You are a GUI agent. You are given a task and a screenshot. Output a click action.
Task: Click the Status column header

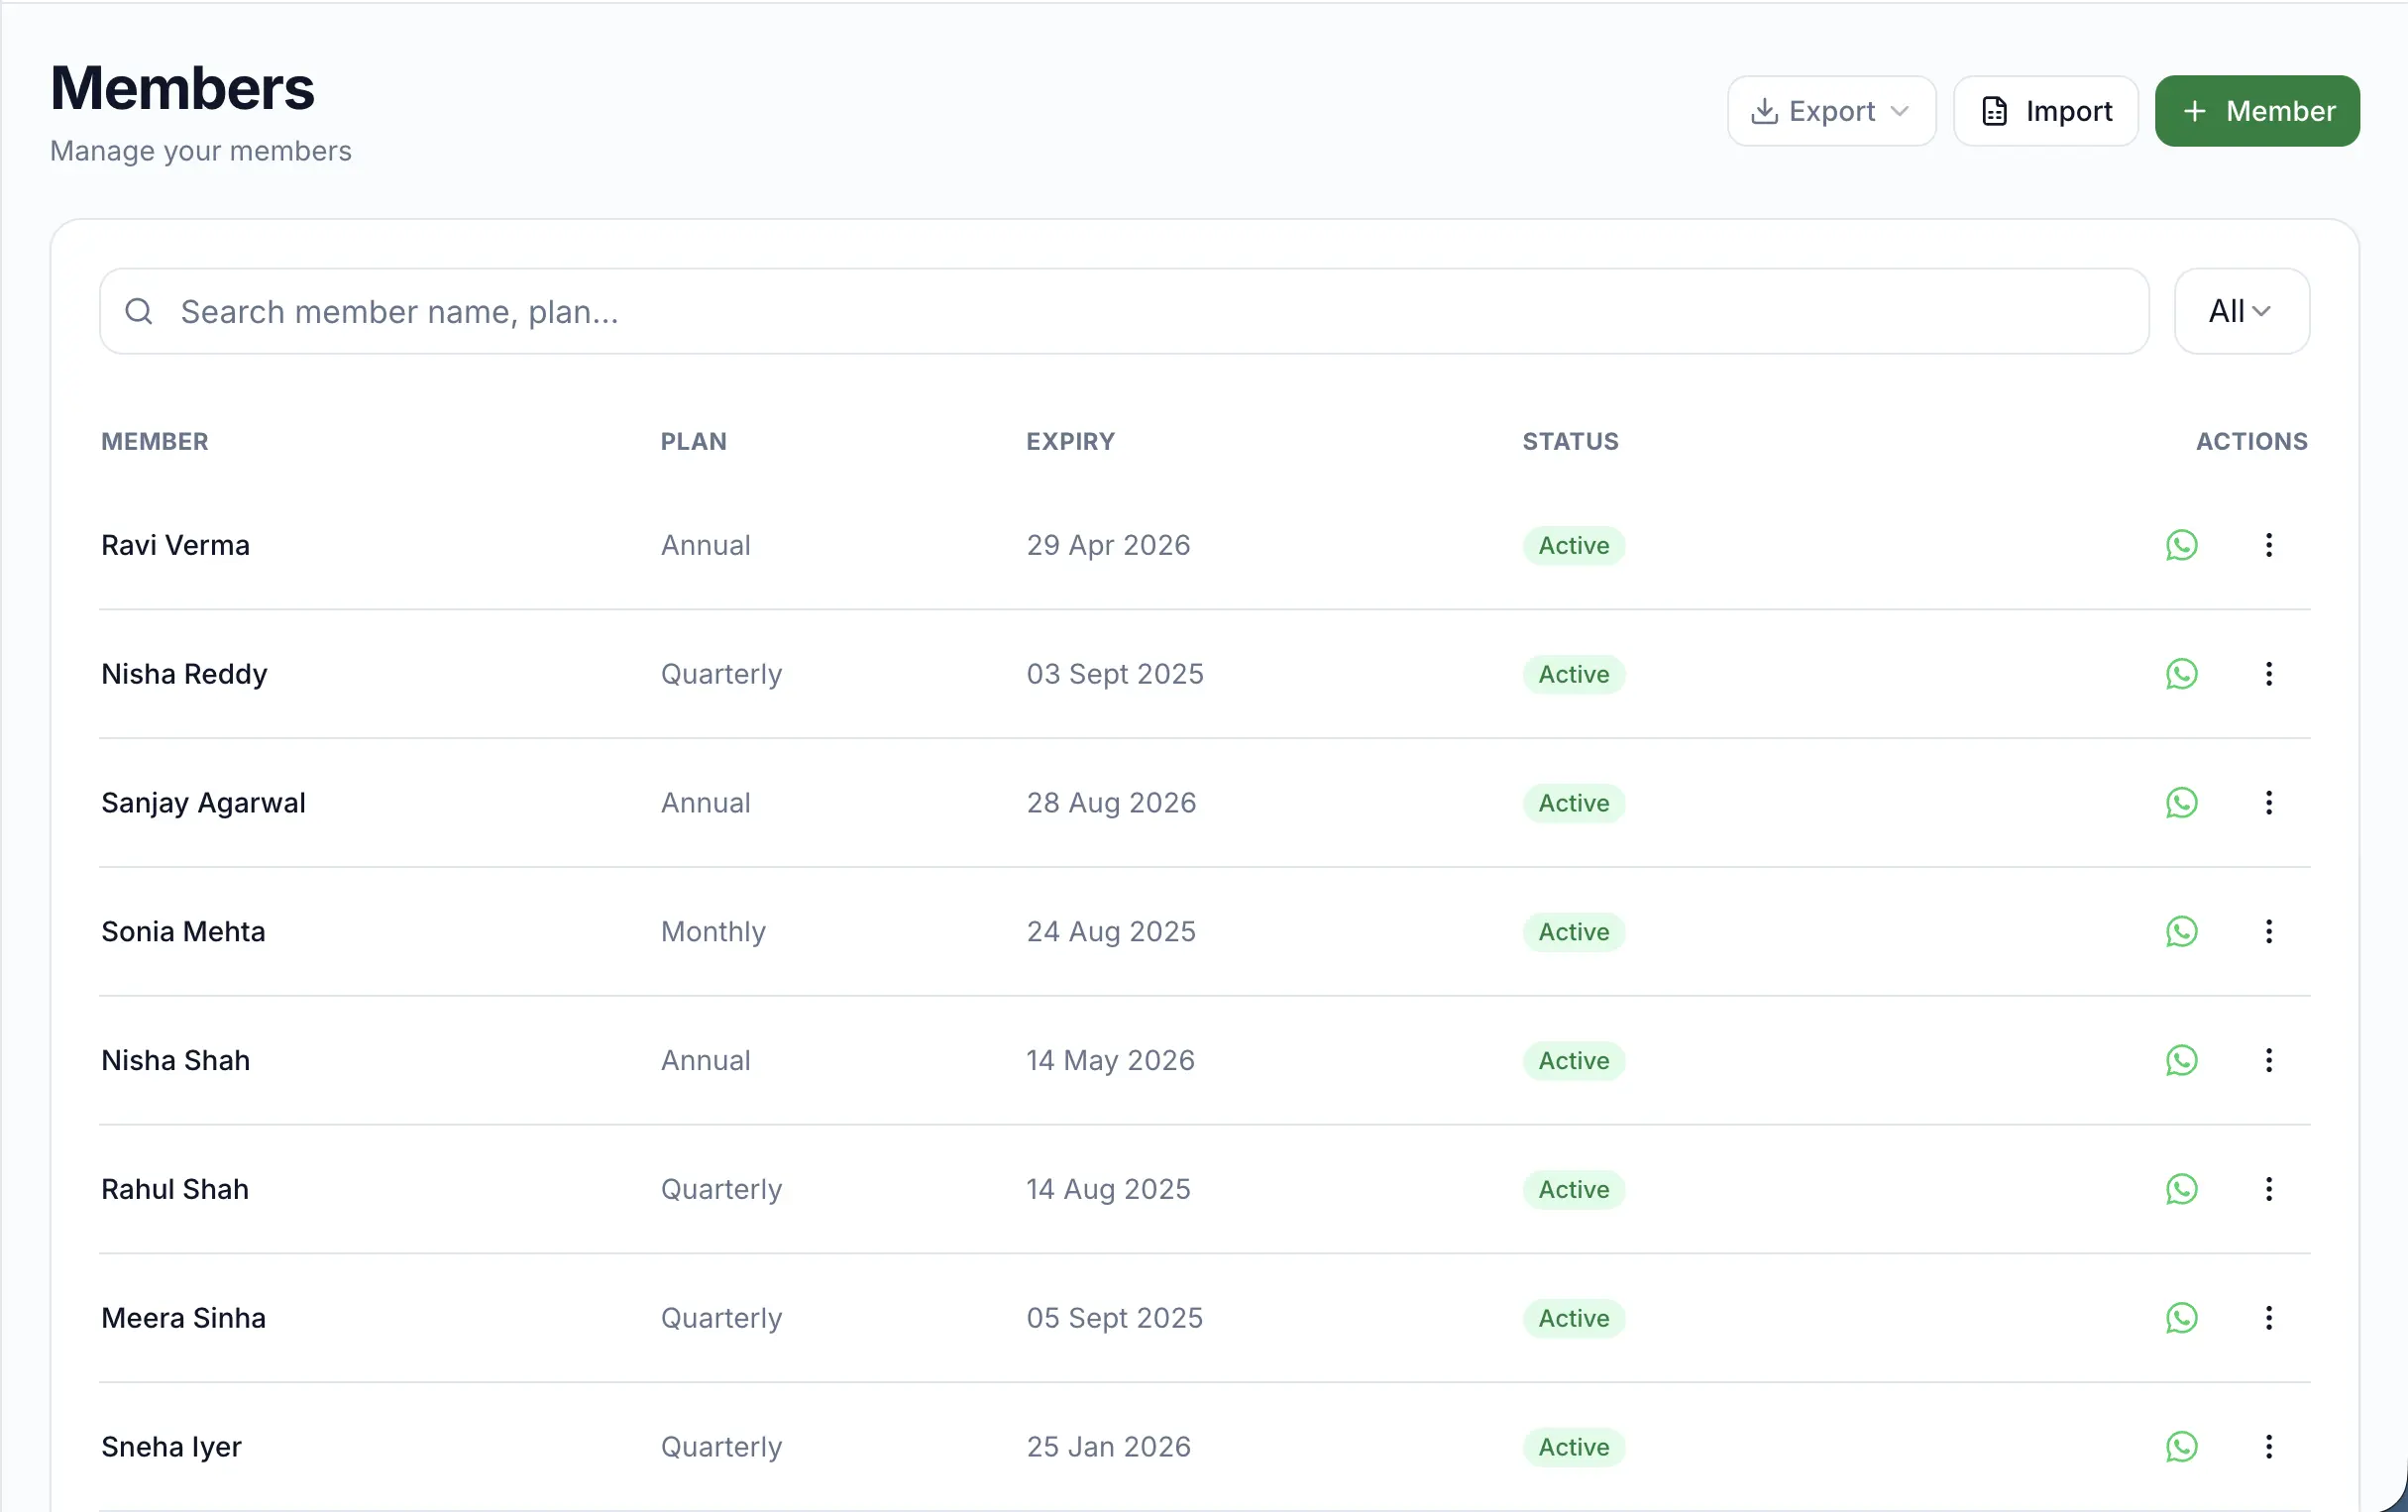point(1570,441)
